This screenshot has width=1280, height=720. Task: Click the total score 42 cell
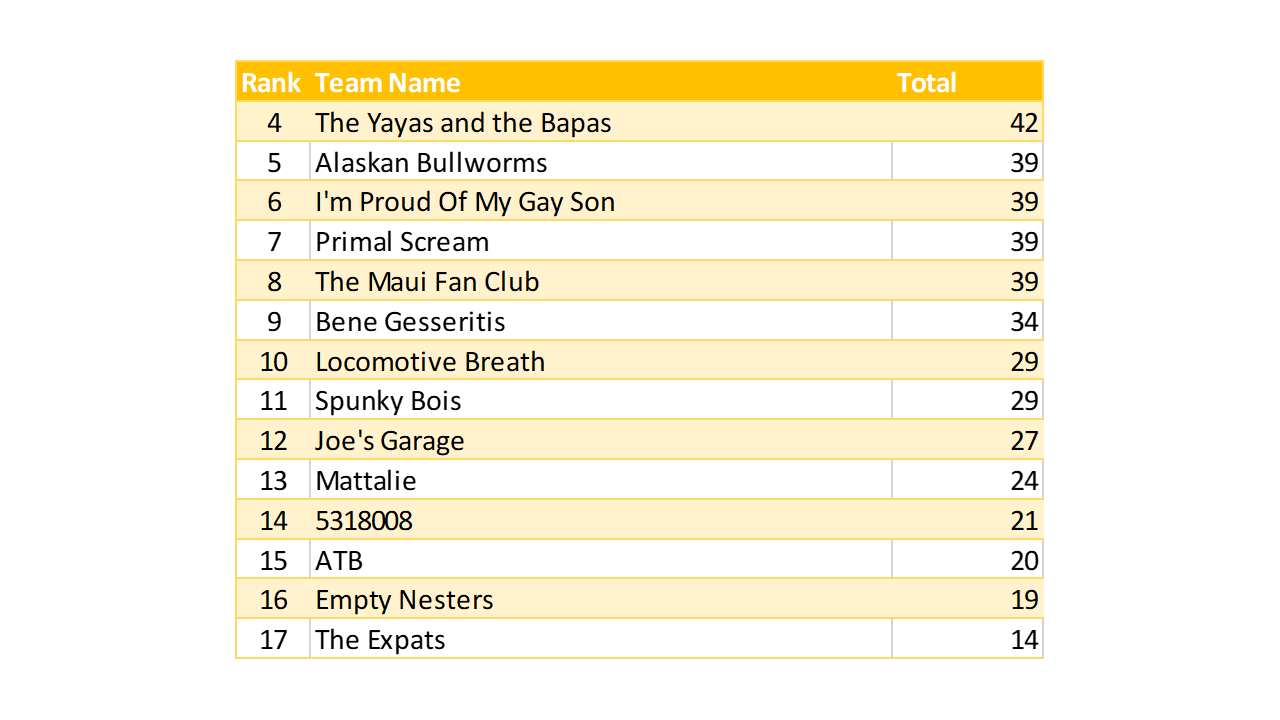pyautogui.click(x=1023, y=123)
